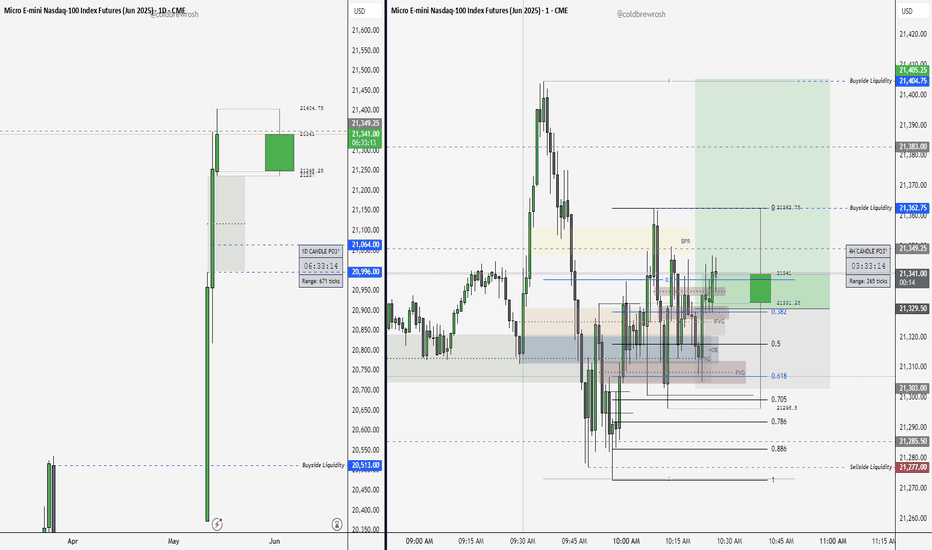Click the Range: 671 ticks cell

[320, 281]
